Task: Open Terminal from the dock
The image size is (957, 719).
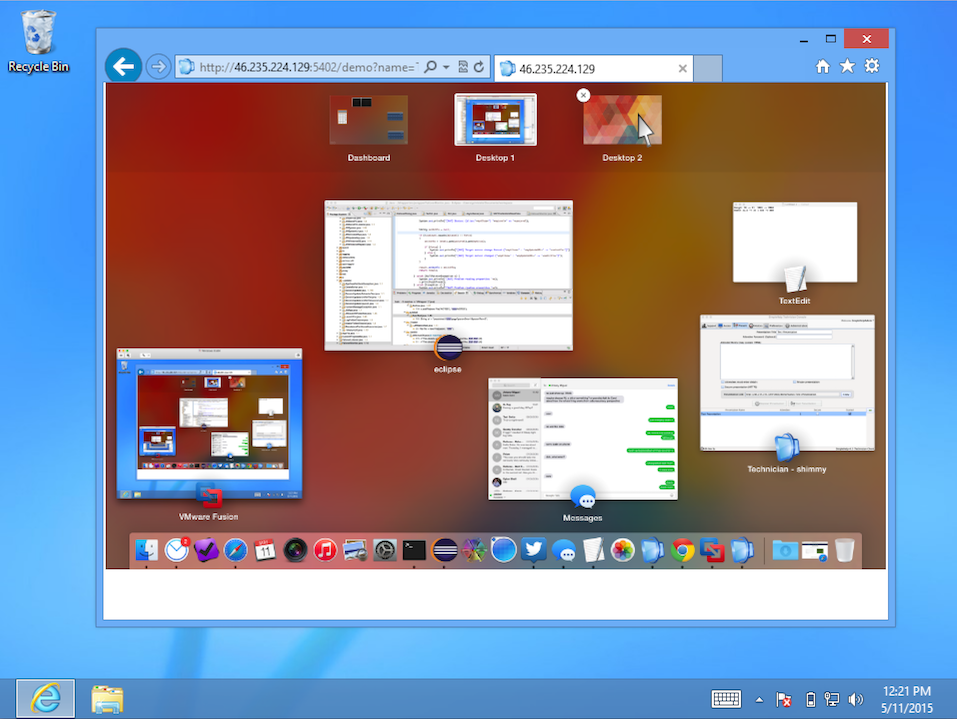Action: pyautogui.click(x=414, y=550)
